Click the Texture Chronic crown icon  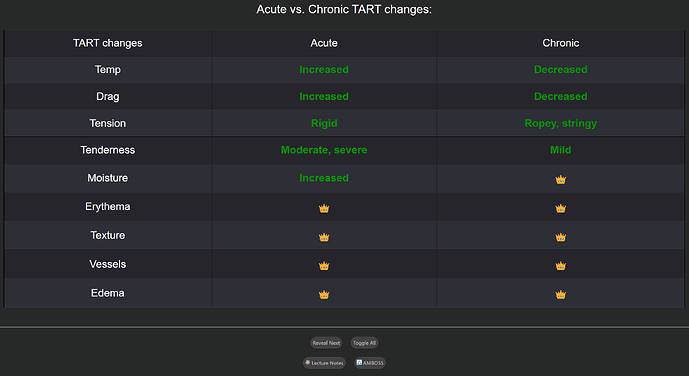560,237
